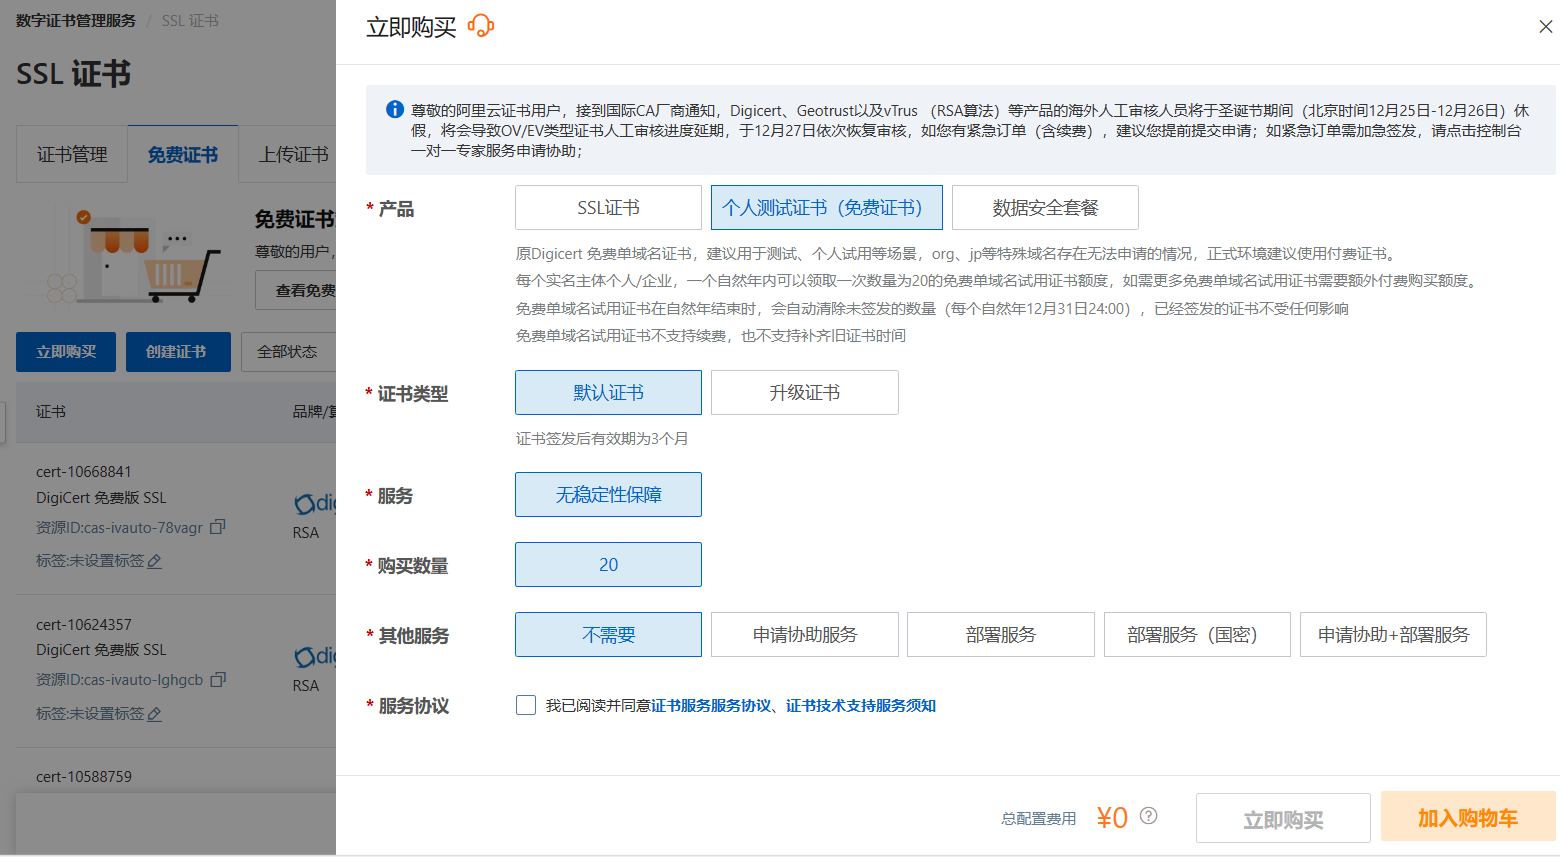
Task: Select 申请协助服务 option
Action: 805,634
